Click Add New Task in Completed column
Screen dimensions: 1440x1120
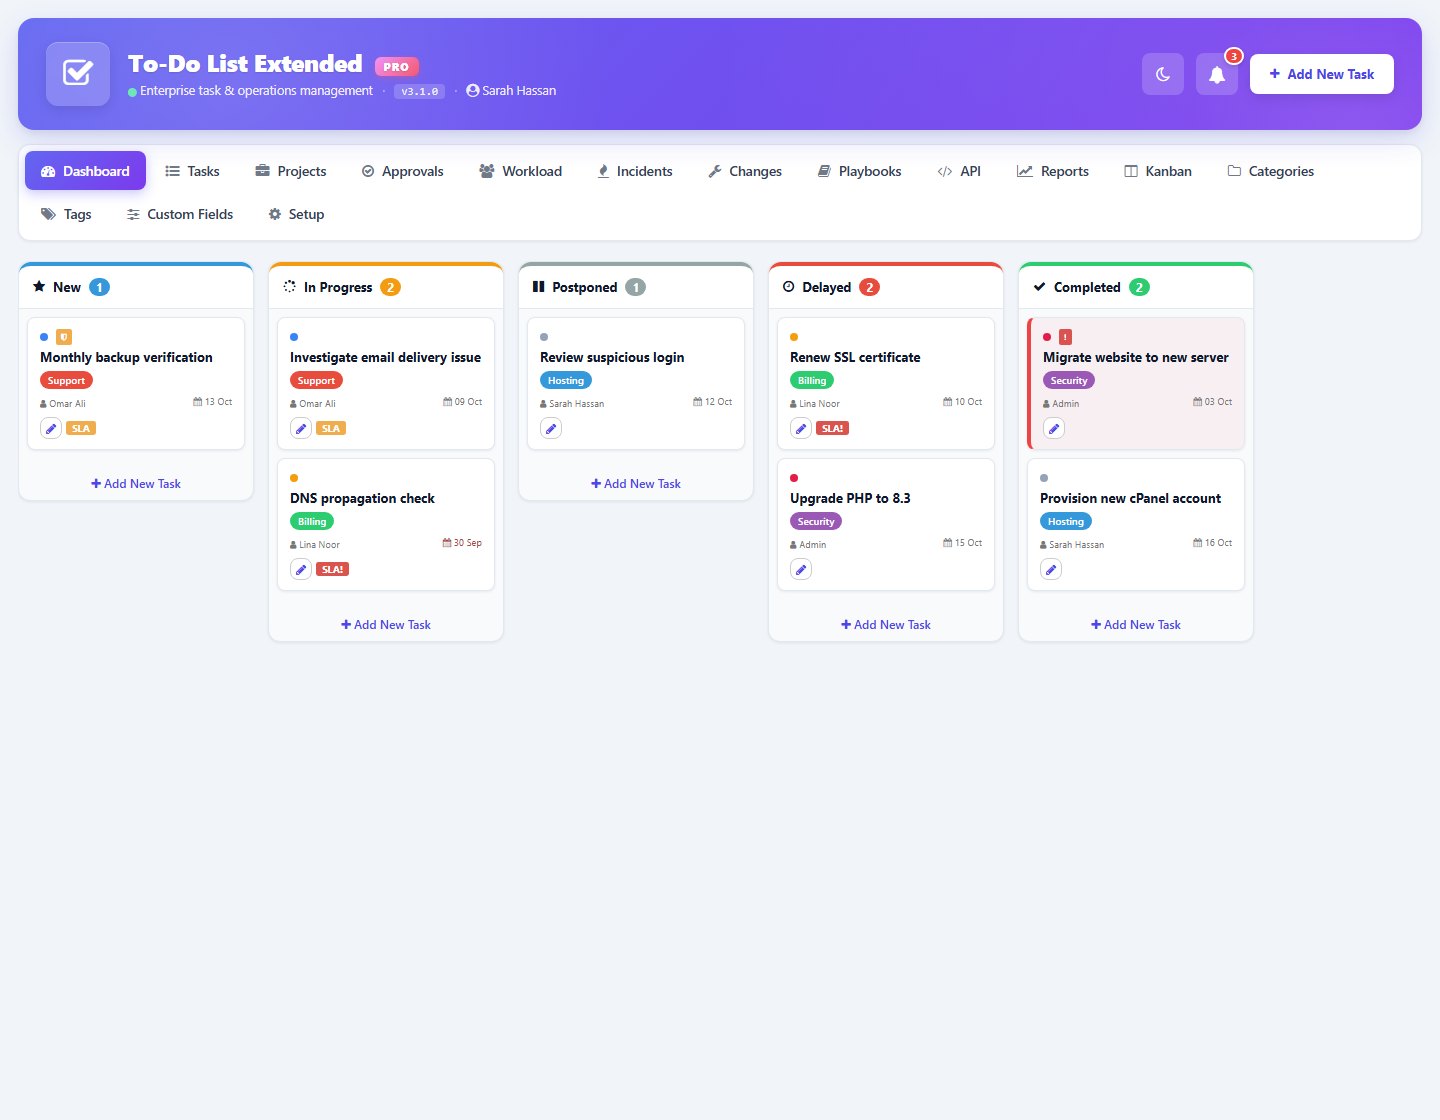(1136, 625)
